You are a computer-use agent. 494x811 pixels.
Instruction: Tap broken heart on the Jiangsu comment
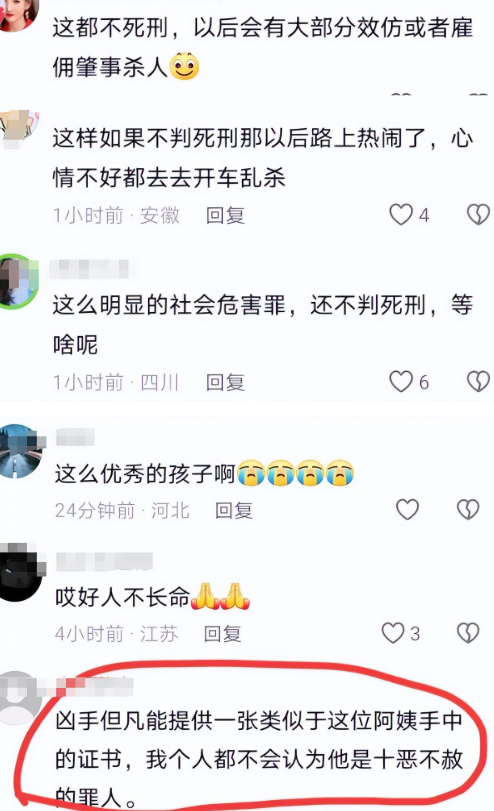coord(468,633)
